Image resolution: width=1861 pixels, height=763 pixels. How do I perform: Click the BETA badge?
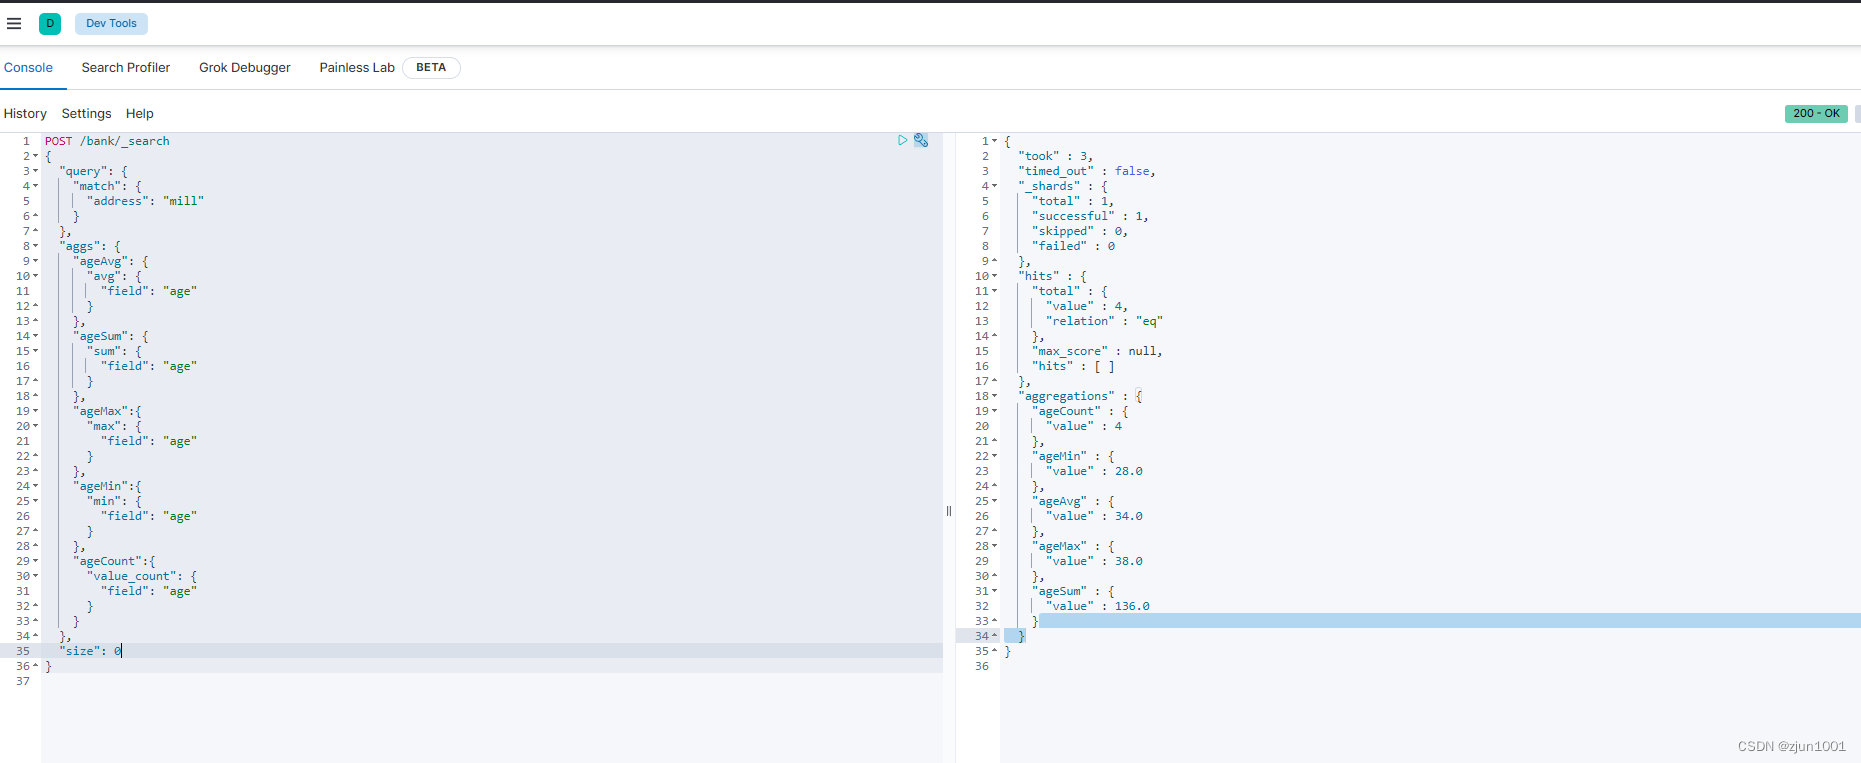(x=431, y=68)
